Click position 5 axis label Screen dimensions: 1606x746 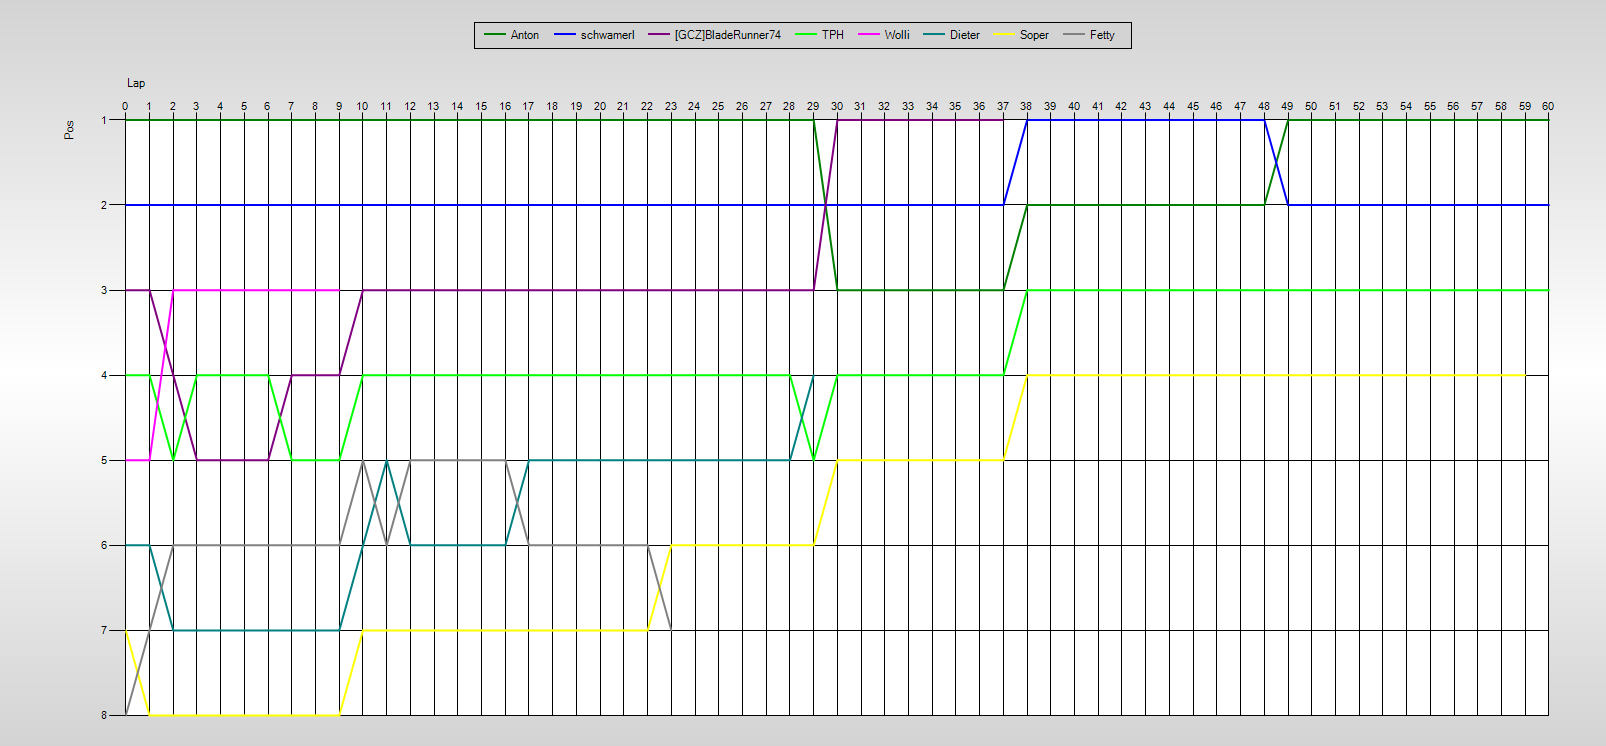tap(104, 460)
